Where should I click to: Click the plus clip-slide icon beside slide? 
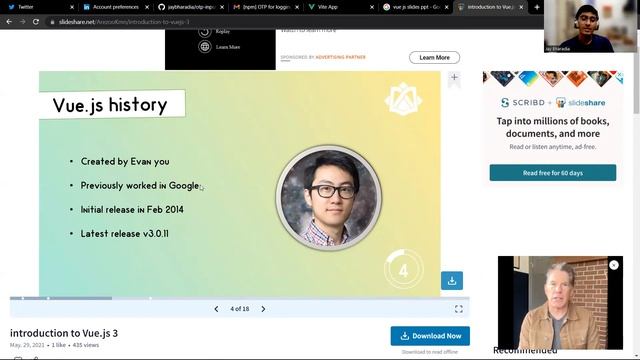coord(454,77)
